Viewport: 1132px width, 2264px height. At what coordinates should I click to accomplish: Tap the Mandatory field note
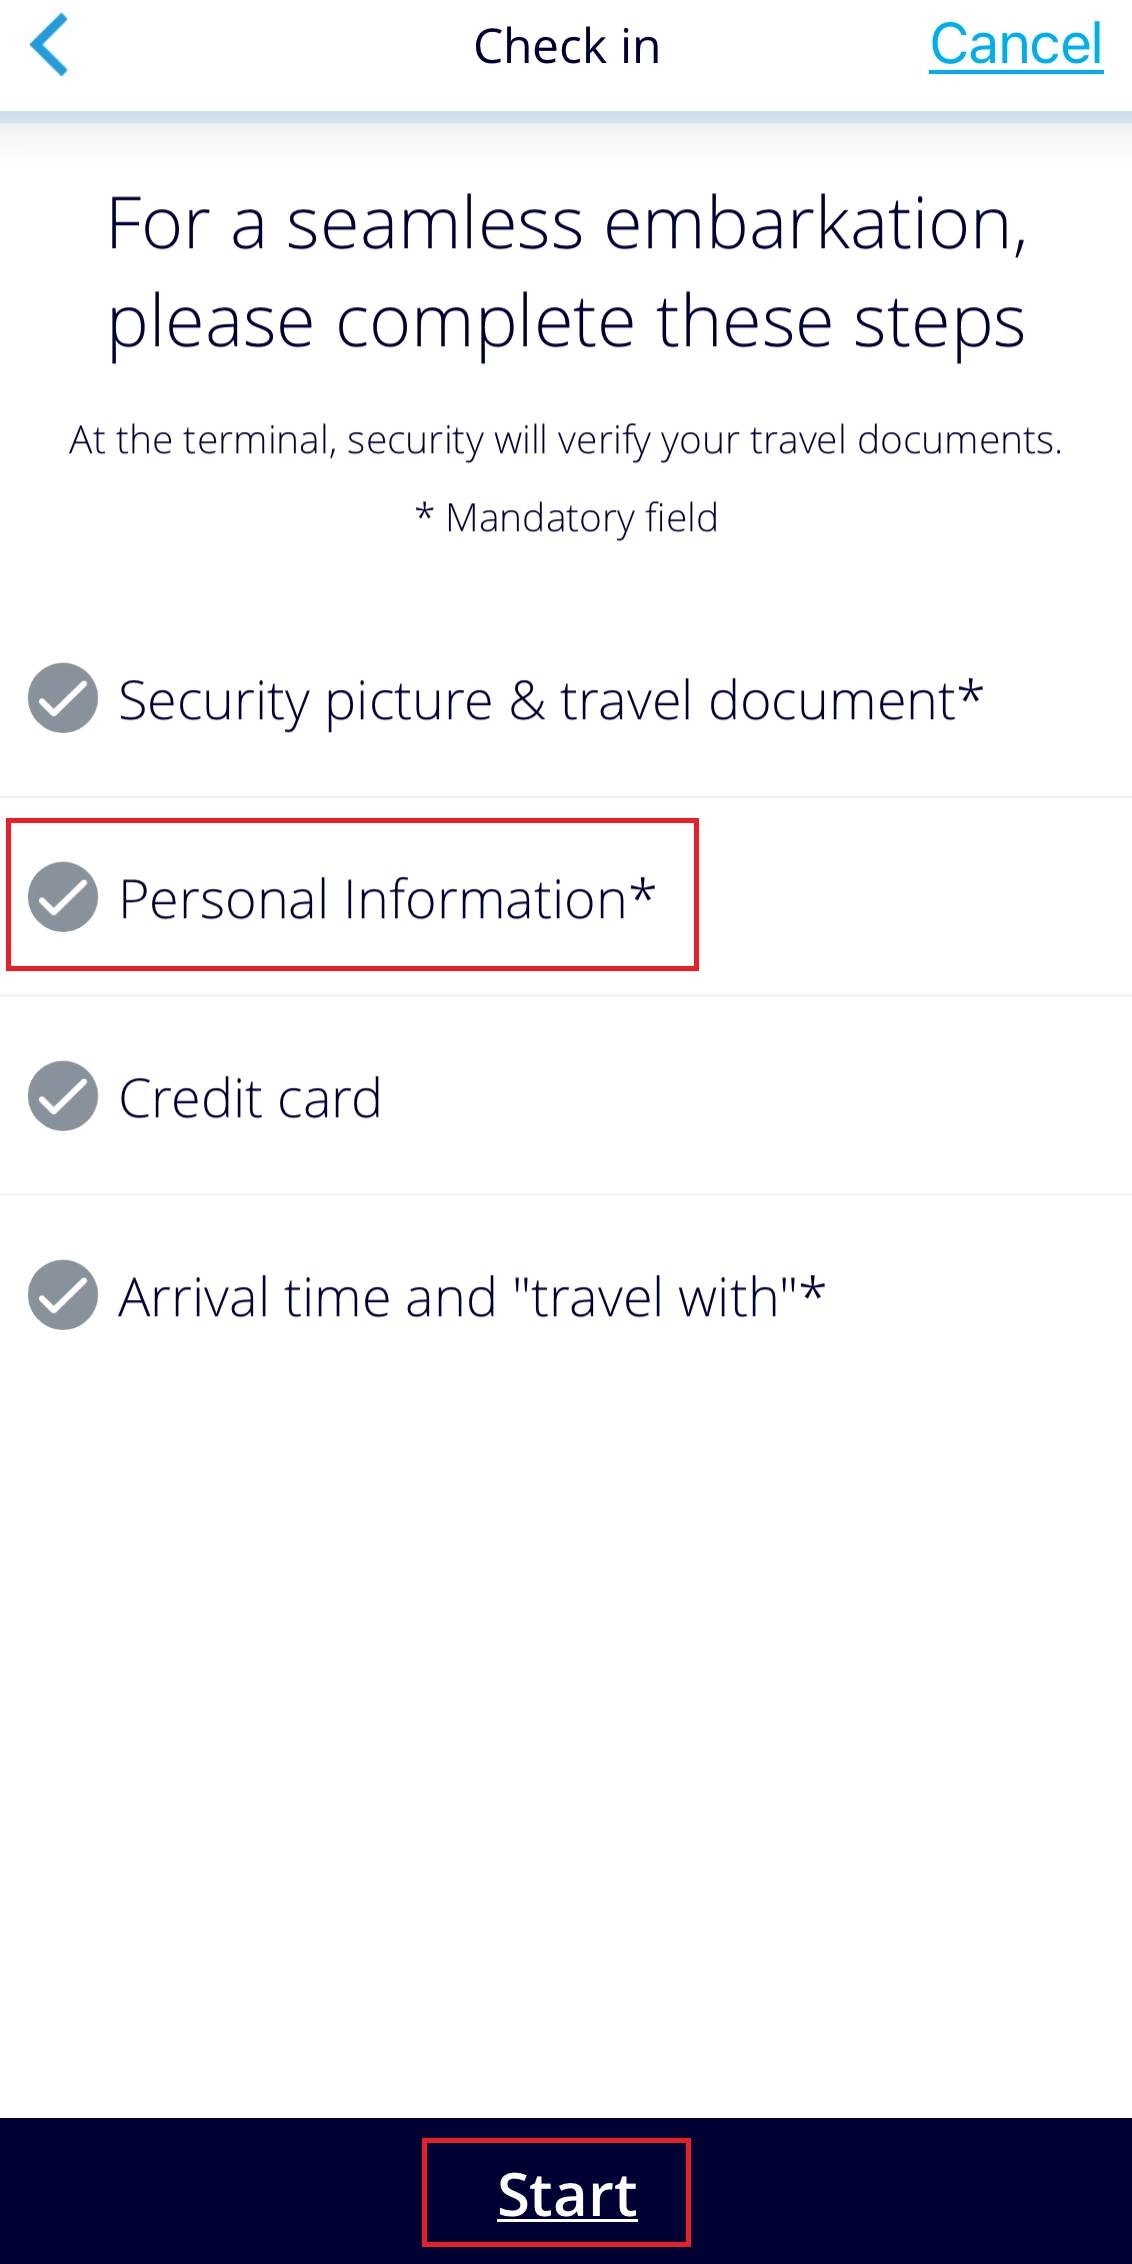(x=567, y=518)
